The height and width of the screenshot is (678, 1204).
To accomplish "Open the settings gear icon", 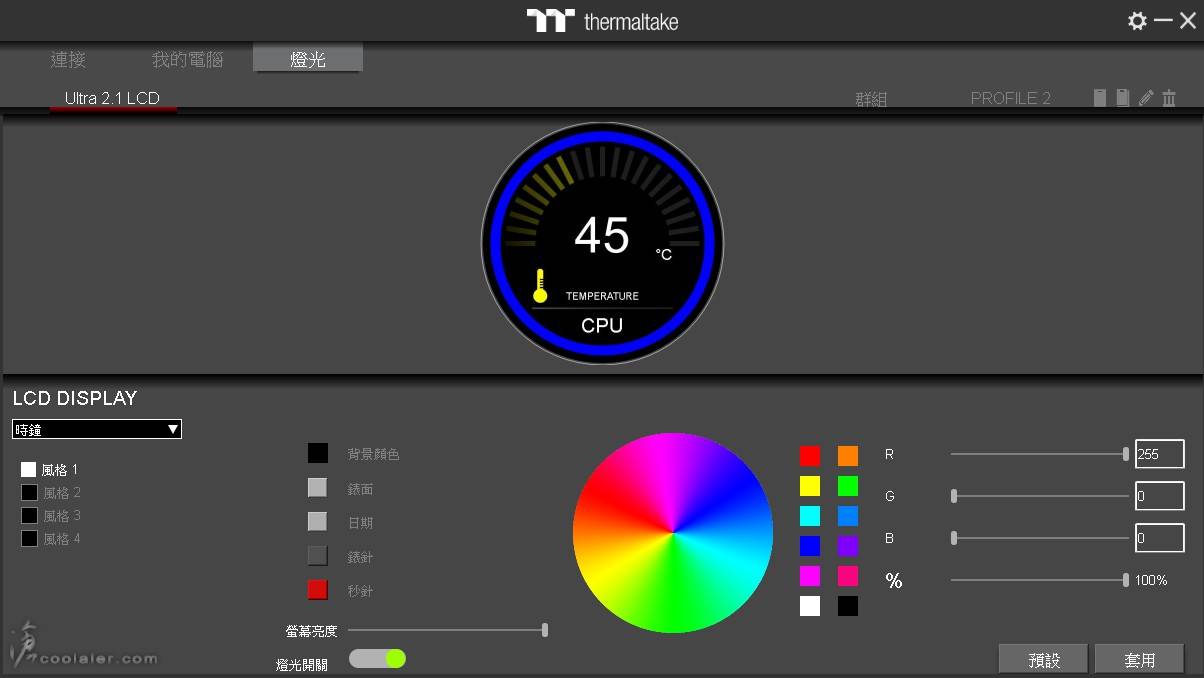I will (x=1137, y=21).
